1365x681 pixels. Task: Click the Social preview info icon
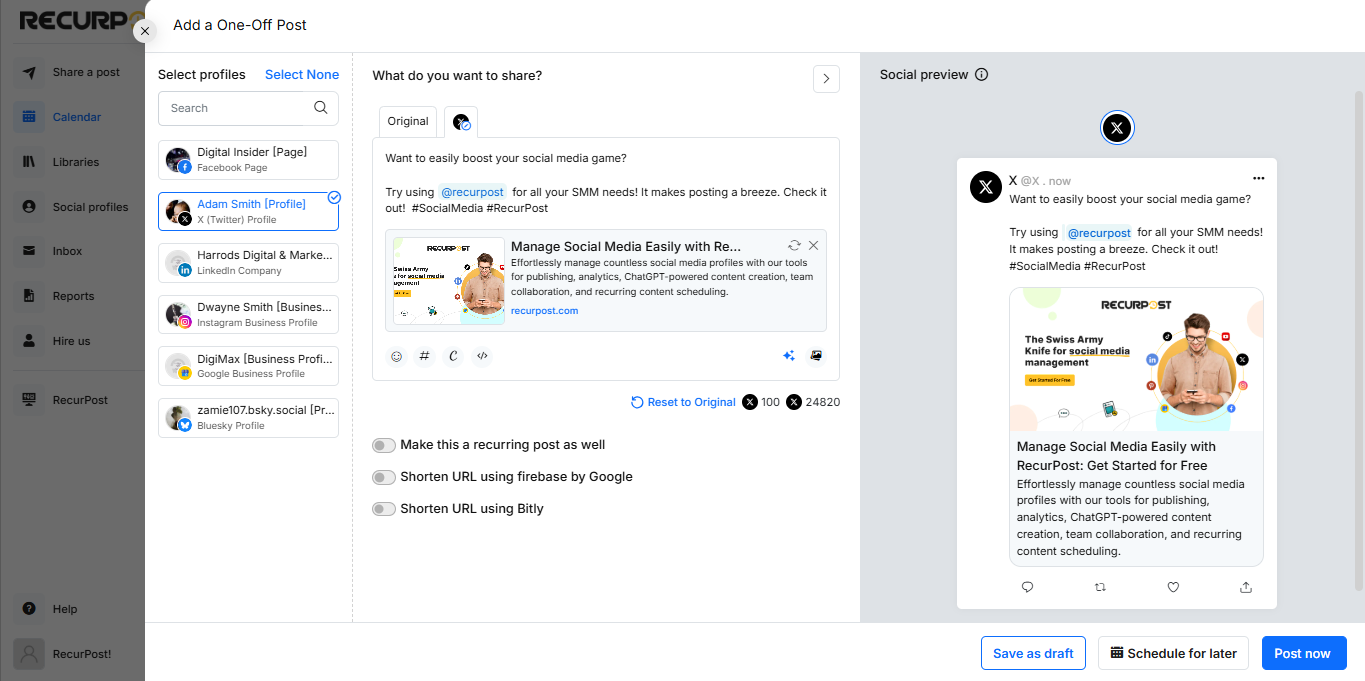982,75
